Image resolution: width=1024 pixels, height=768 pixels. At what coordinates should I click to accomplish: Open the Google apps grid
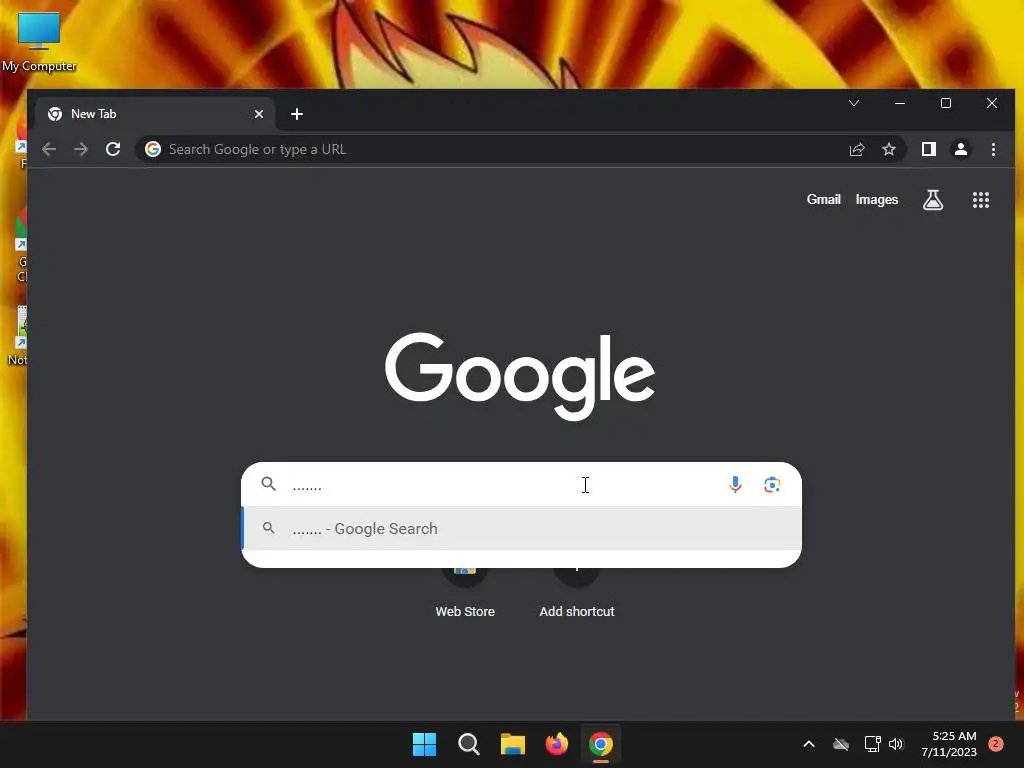point(981,200)
